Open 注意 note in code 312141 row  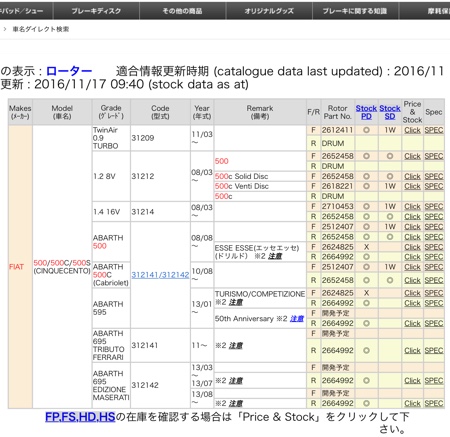(x=236, y=346)
